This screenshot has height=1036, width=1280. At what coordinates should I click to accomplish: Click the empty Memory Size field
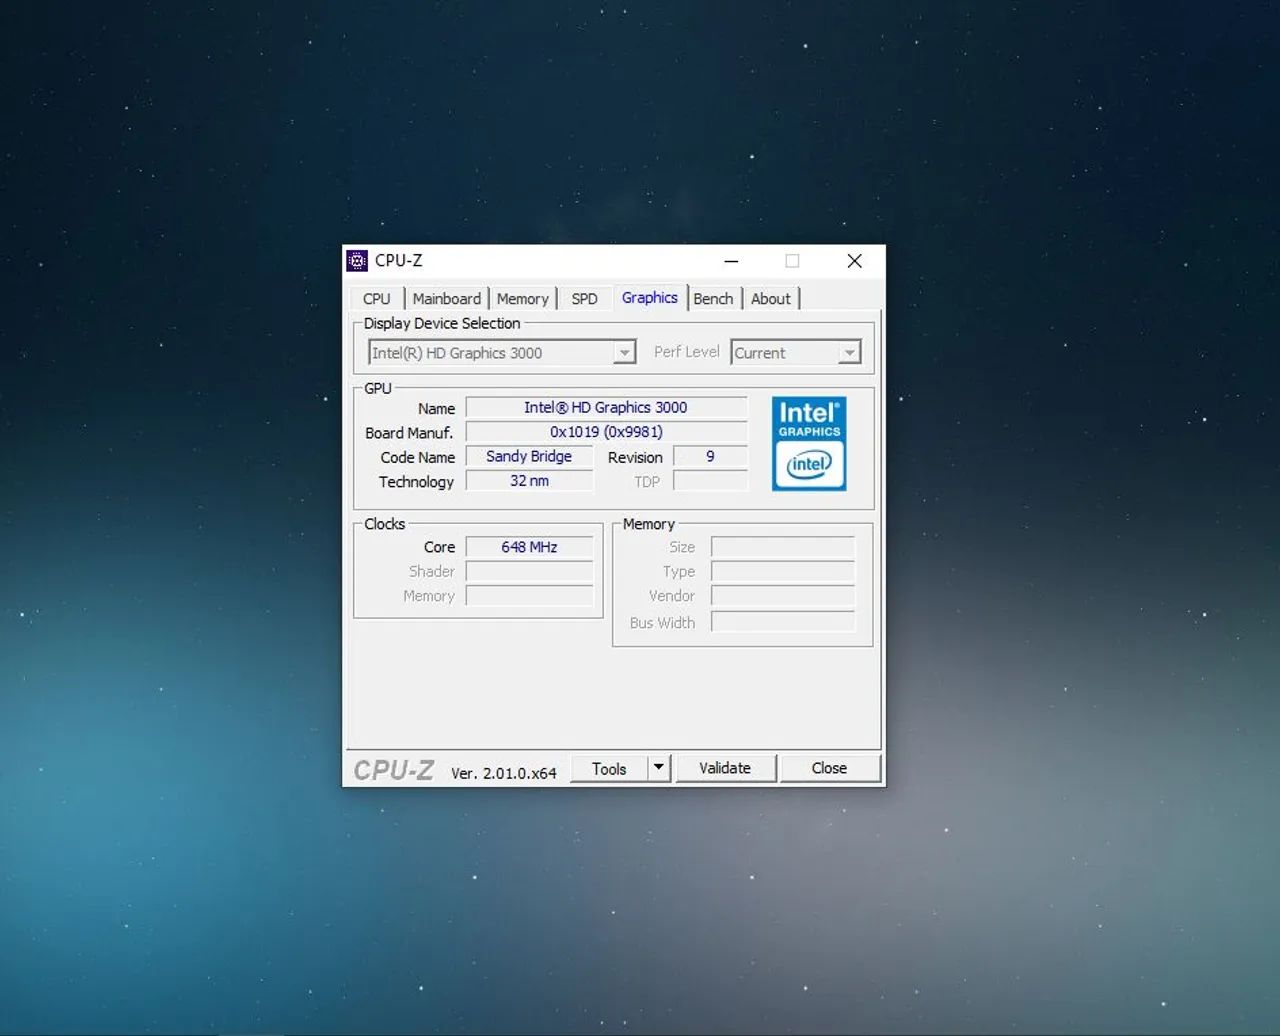pos(783,547)
